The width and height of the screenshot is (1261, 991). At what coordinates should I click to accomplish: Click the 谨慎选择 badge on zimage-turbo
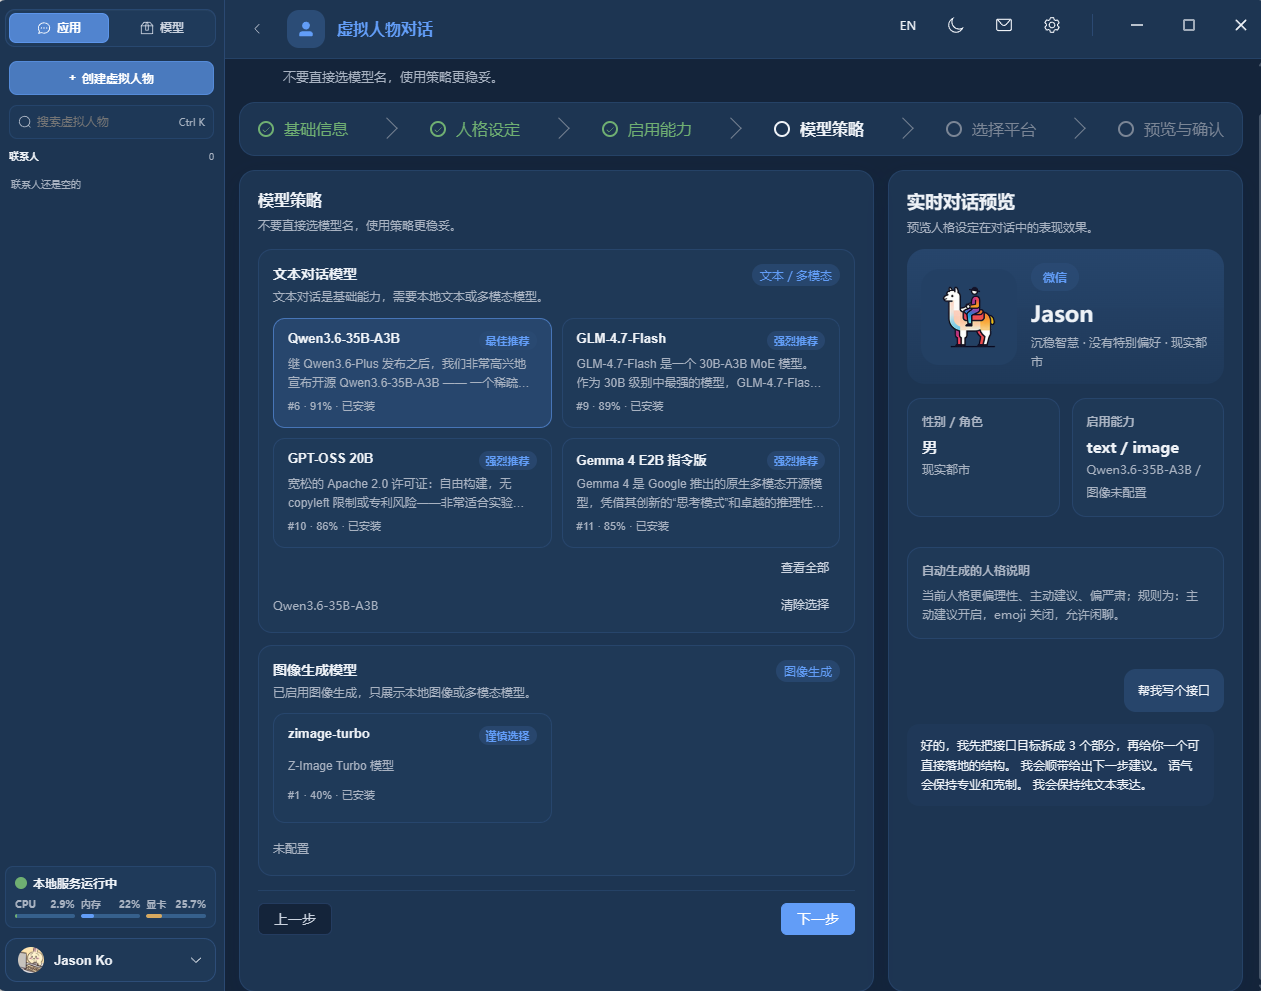[x=507, y=736]
